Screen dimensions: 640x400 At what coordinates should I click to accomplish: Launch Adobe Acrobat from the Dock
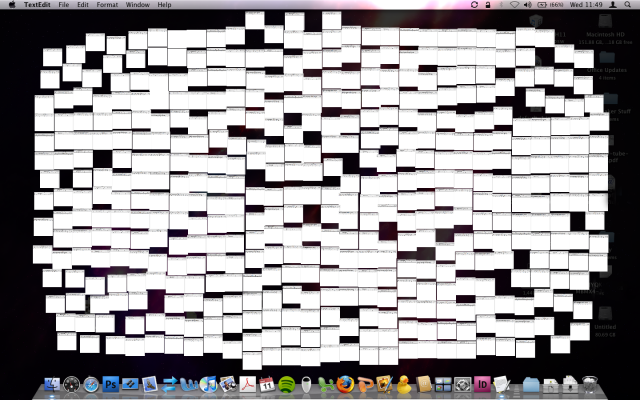coord(248,384)
